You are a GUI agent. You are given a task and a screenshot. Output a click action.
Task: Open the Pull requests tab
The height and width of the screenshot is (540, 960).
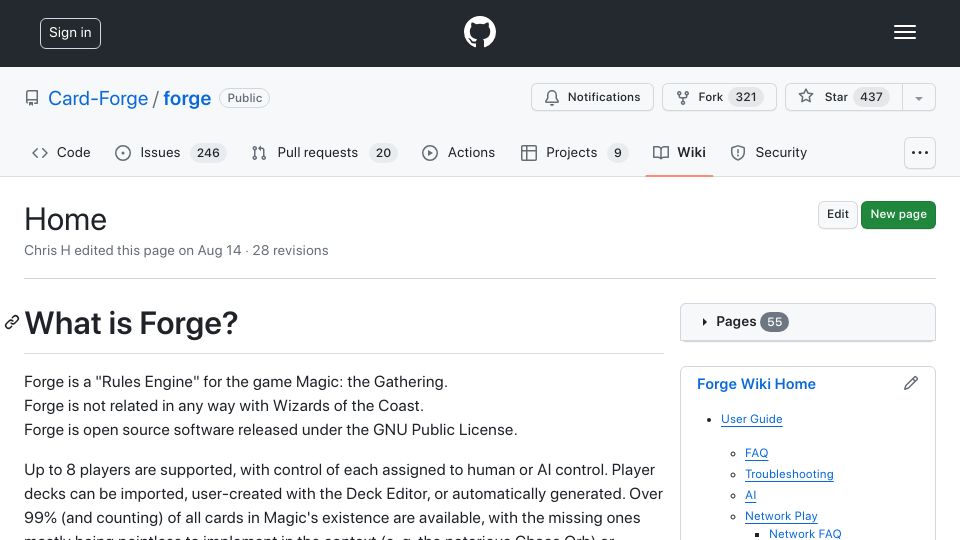click(324, 152)
